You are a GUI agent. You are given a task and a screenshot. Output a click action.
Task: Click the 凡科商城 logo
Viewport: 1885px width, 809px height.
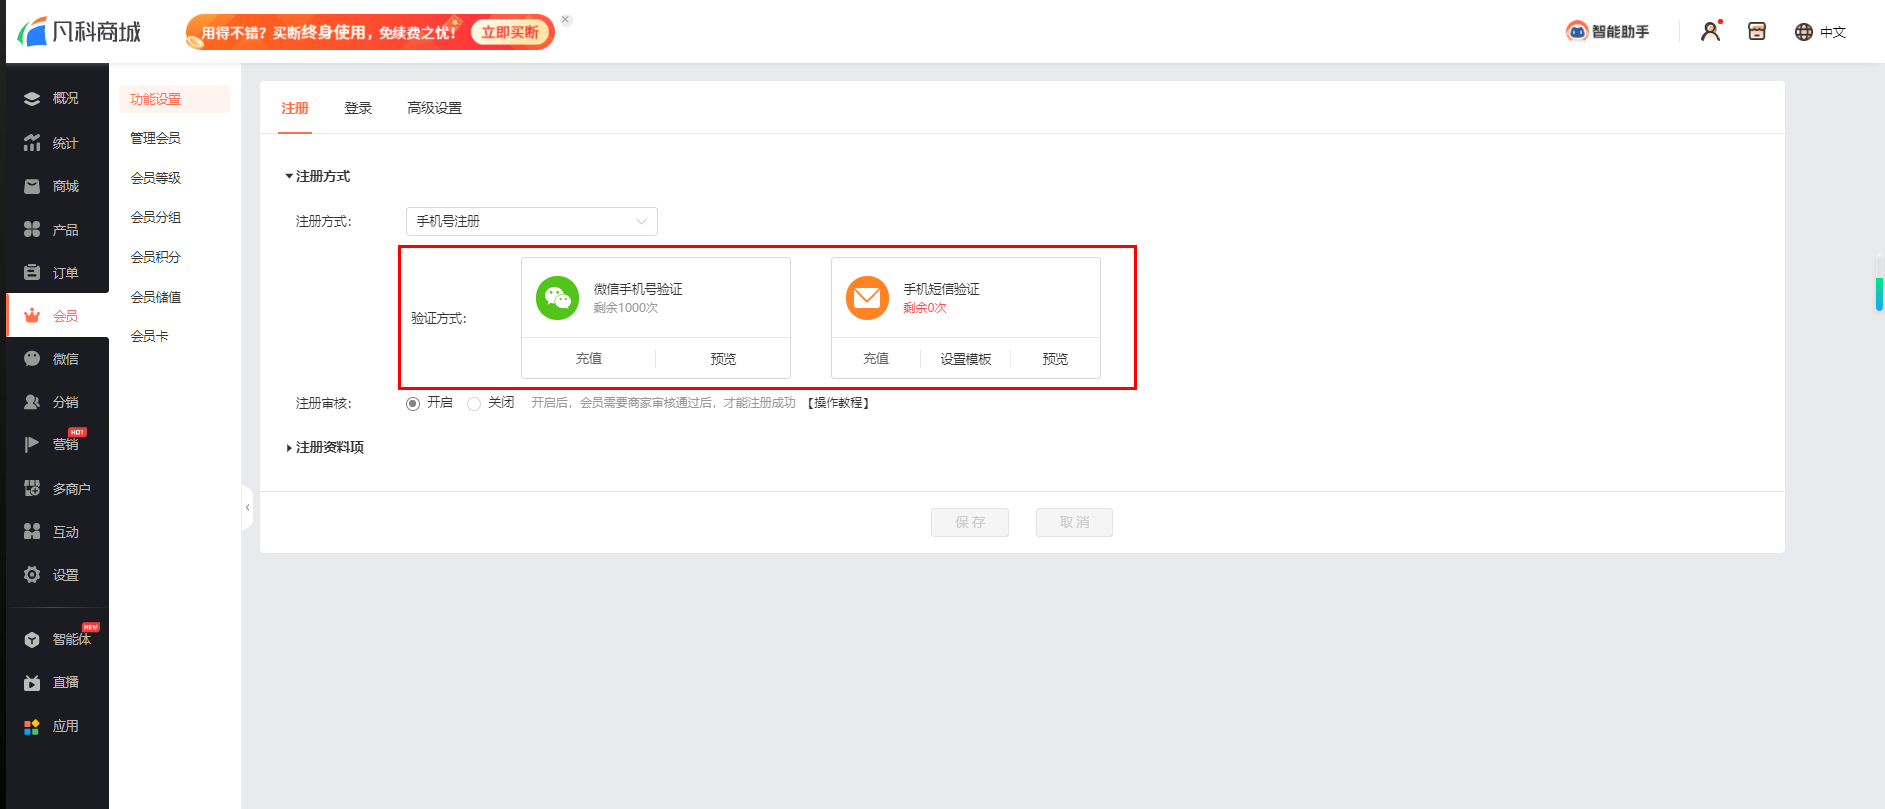click(79, 32)
